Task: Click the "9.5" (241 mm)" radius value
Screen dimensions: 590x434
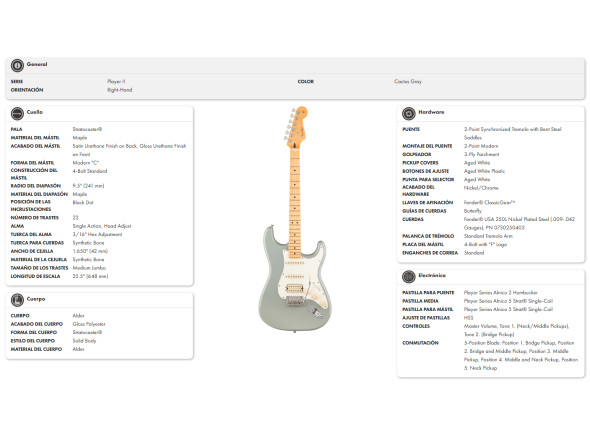Action: click(x=88, y=186)
